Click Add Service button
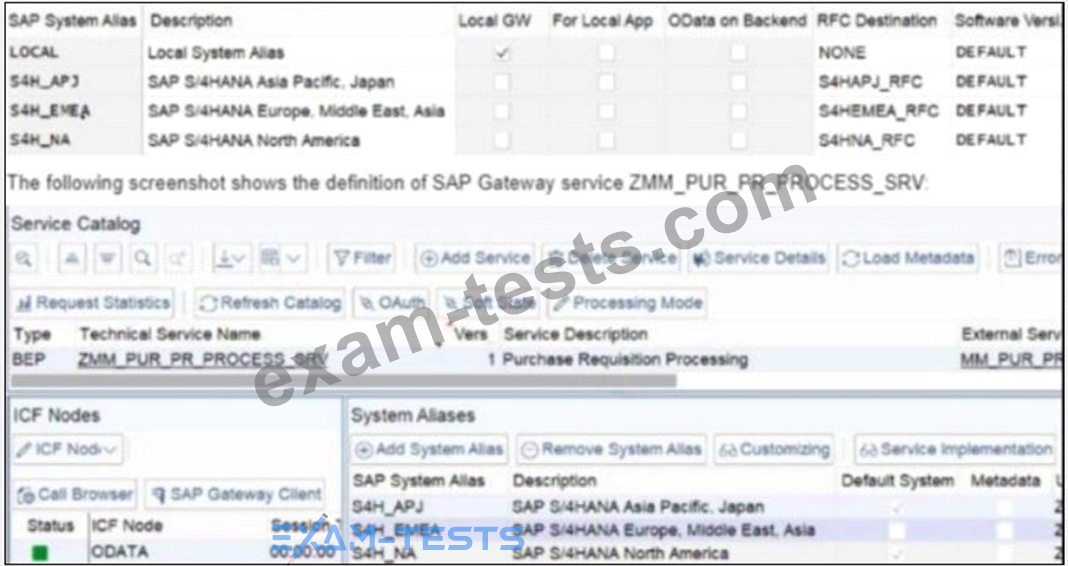The width and height of the screenshot is (1068, 566). click(x=475, y=259)
